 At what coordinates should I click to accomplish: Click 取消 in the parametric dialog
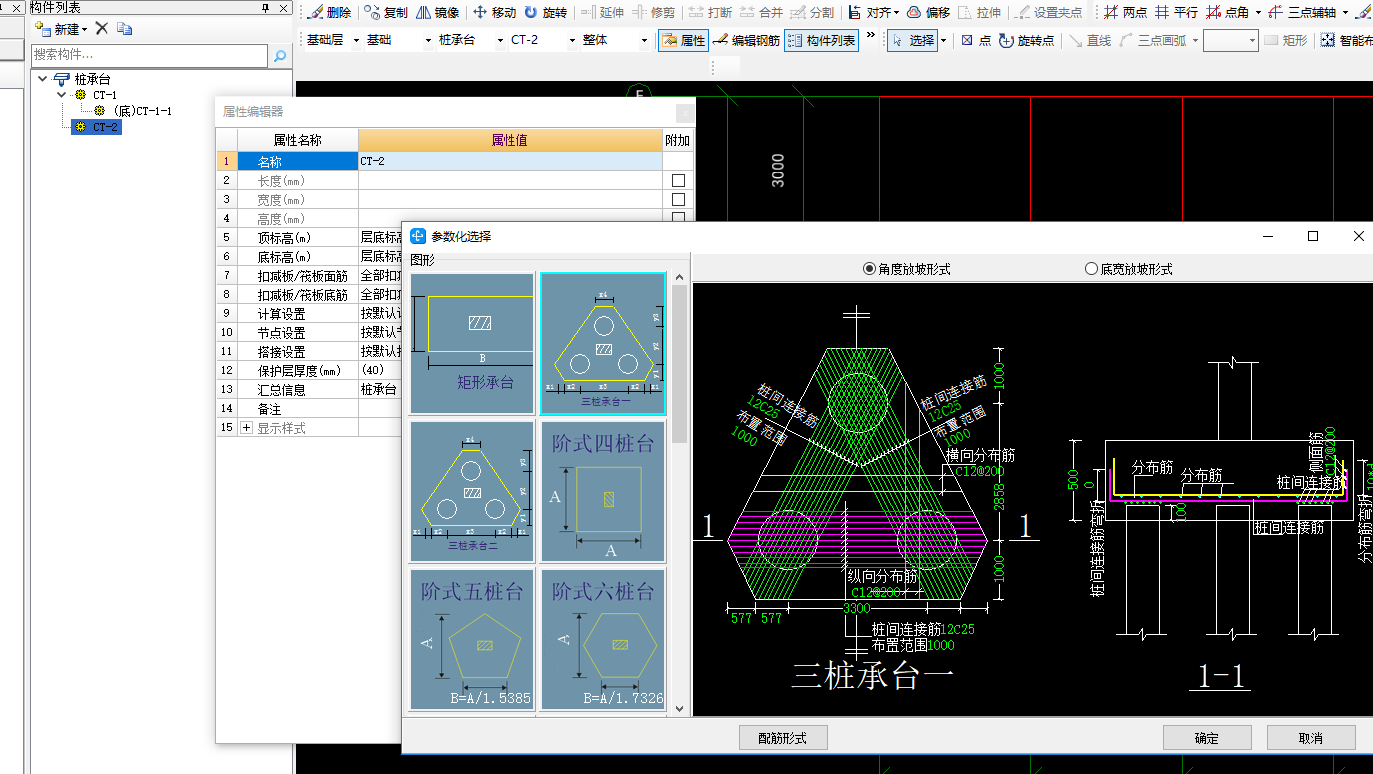[x=1311, y=738]
